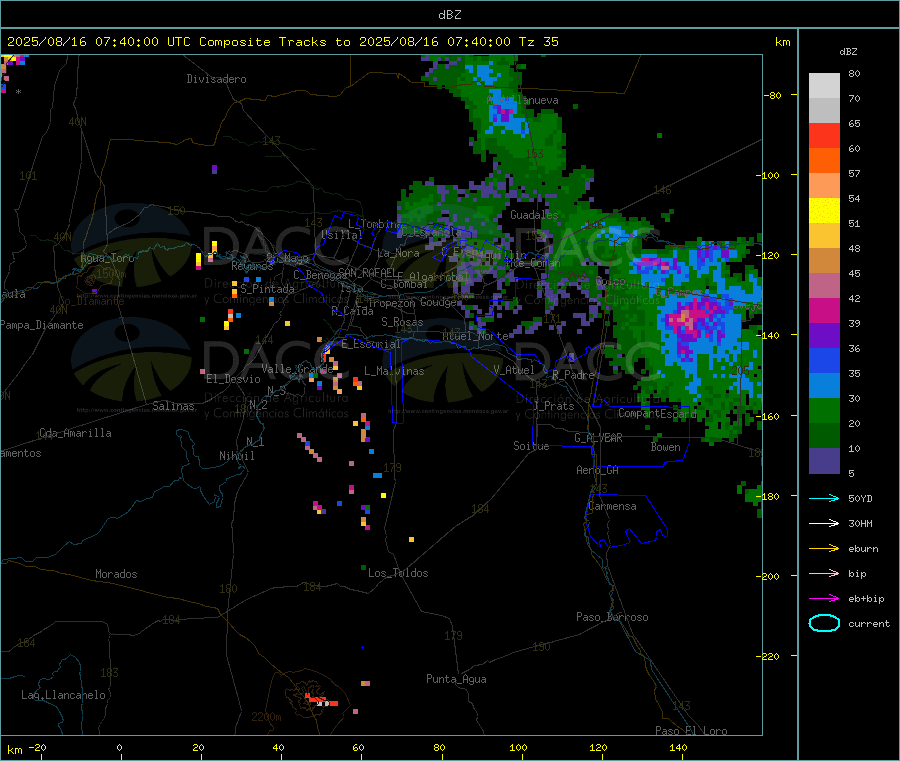The height and width of the screenshot is (761, 900).
Task: Click the cyan 50YD arrow icon
Action: (x=824, y=498)
